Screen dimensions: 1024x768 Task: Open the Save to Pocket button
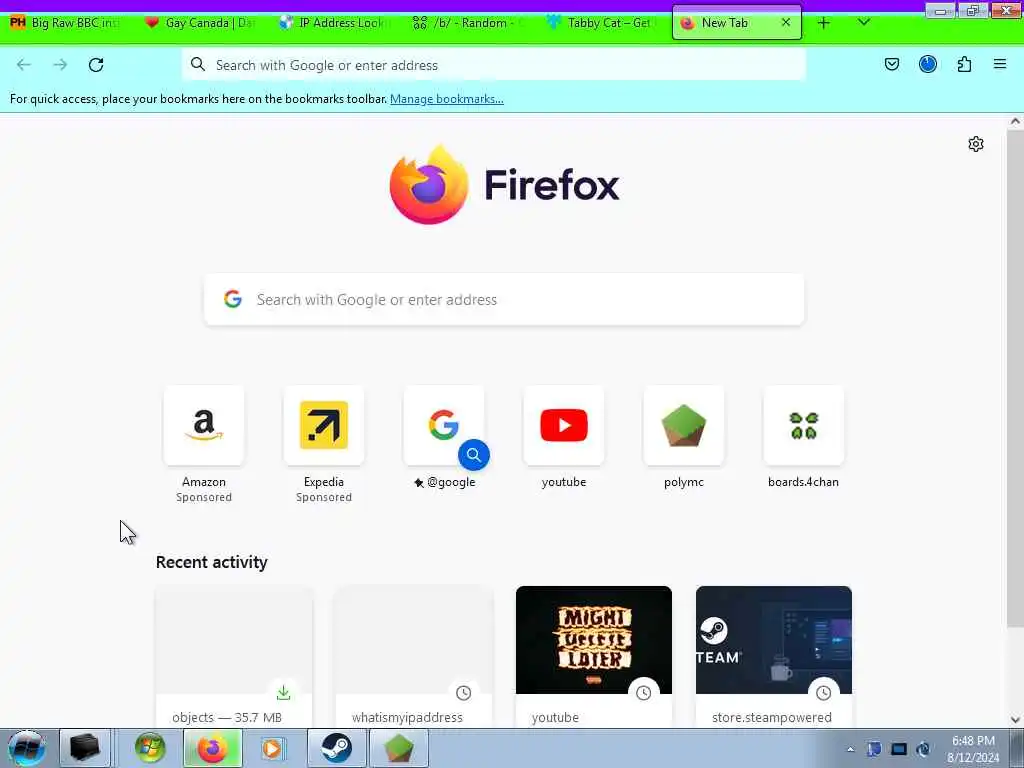pyautogui.click(x=891, y=64)
